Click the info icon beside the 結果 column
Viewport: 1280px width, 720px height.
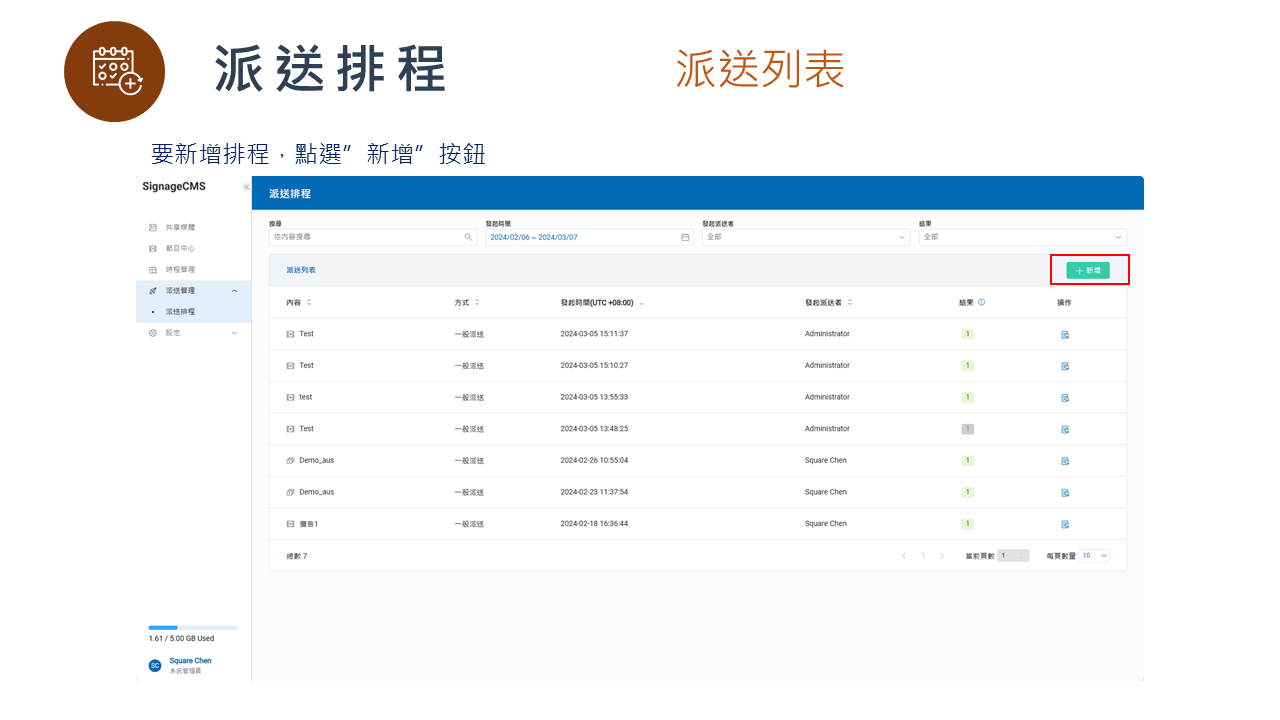[982, 302]
